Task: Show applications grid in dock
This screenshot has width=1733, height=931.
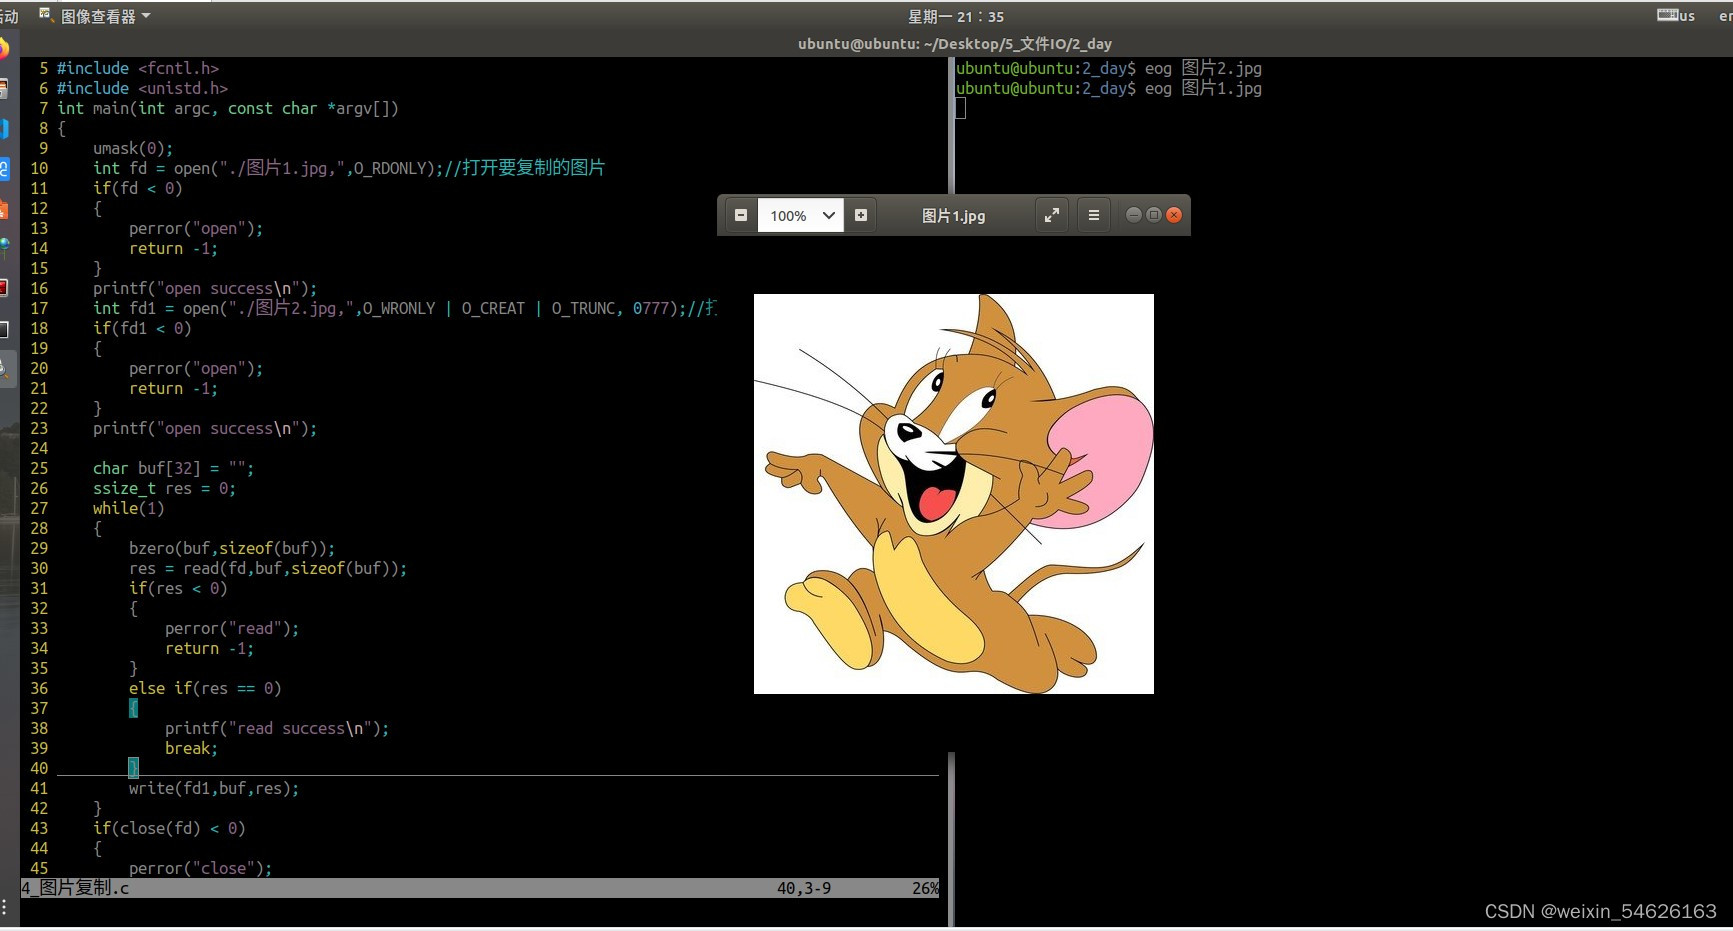Action: click(x=4, y=907)
